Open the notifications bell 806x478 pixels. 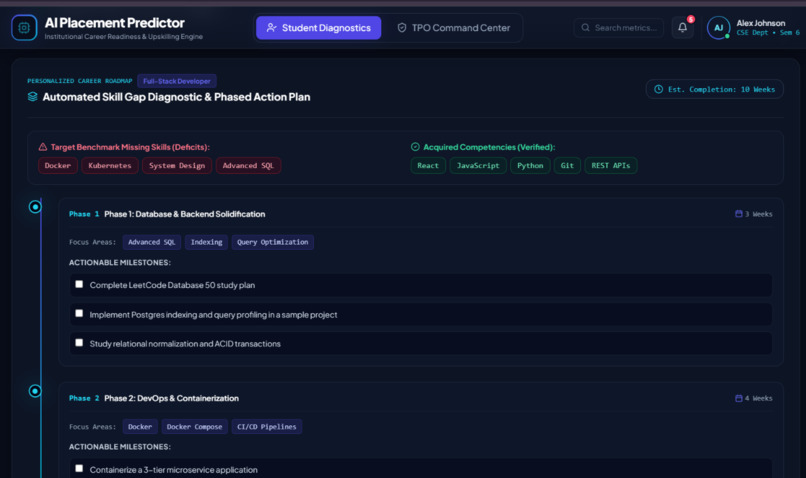tap(682, 28)
